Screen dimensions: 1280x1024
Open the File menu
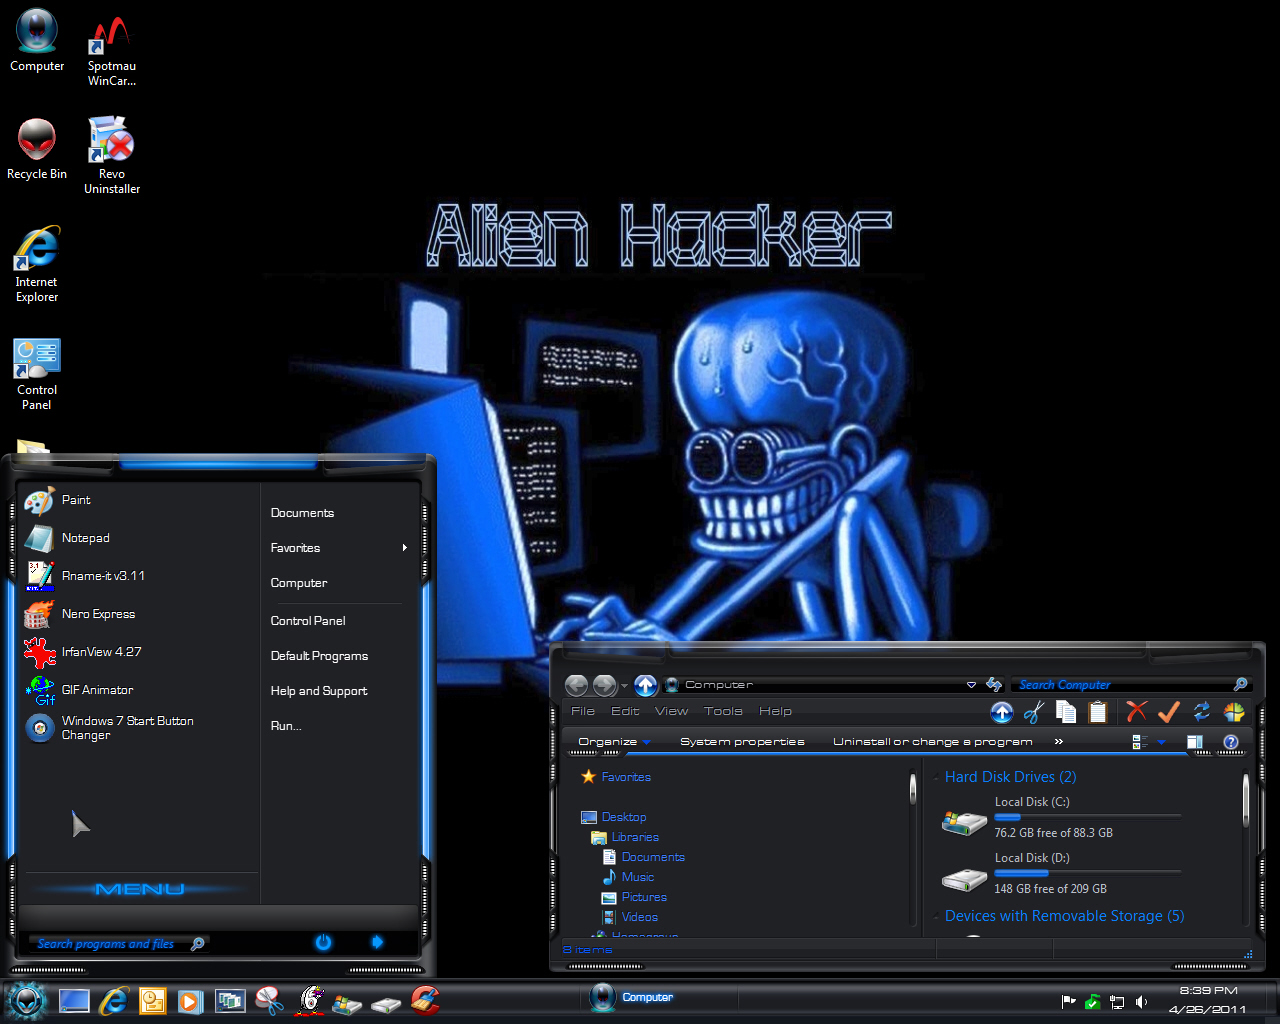(x=583, y=712)
